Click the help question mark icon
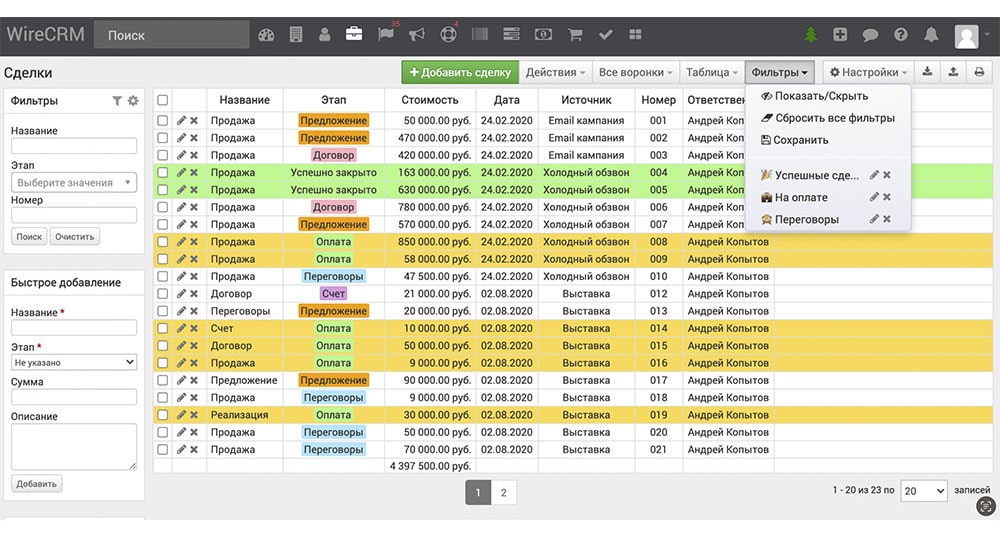Image resolution: width=1000 pixels, height=545 pixels. 901,34
